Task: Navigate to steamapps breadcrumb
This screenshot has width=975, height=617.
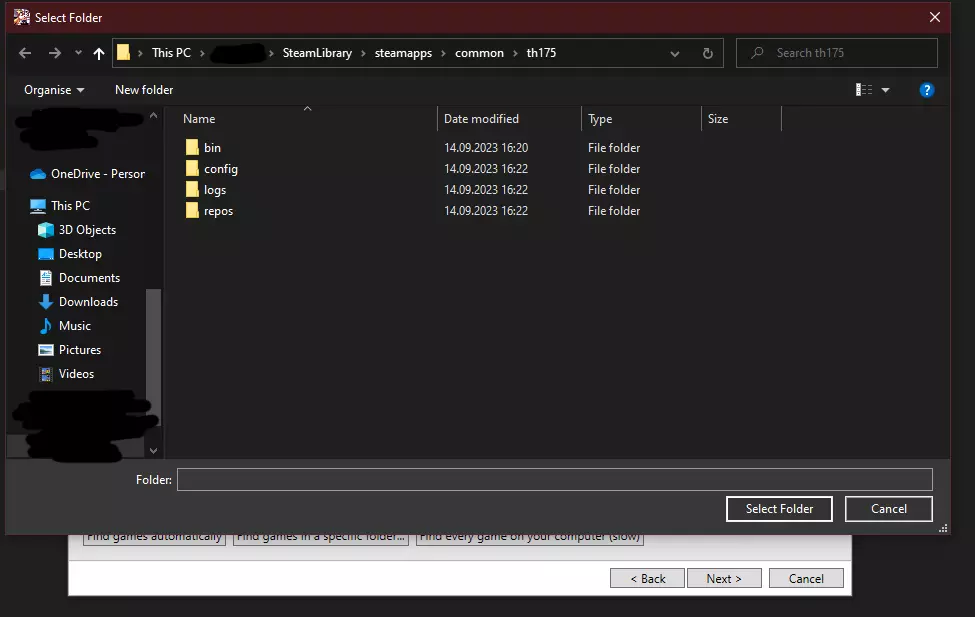Action: pos(403,53)
